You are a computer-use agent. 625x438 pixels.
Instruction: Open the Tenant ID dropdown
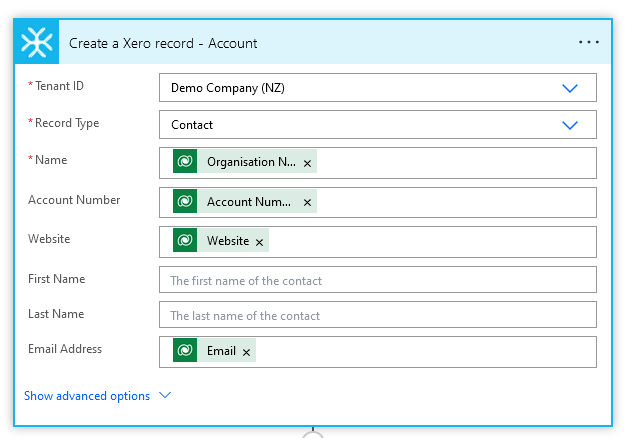378,87
